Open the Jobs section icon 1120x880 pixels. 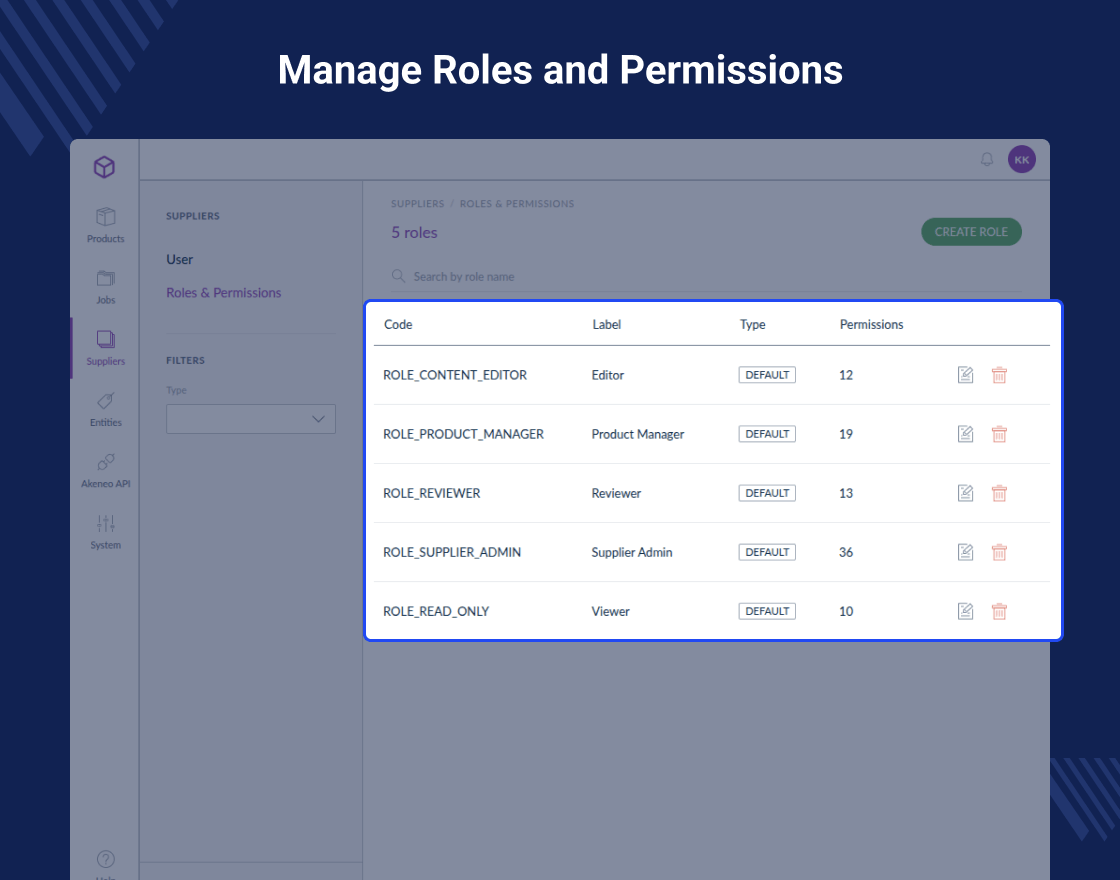[x=105, y=279]
